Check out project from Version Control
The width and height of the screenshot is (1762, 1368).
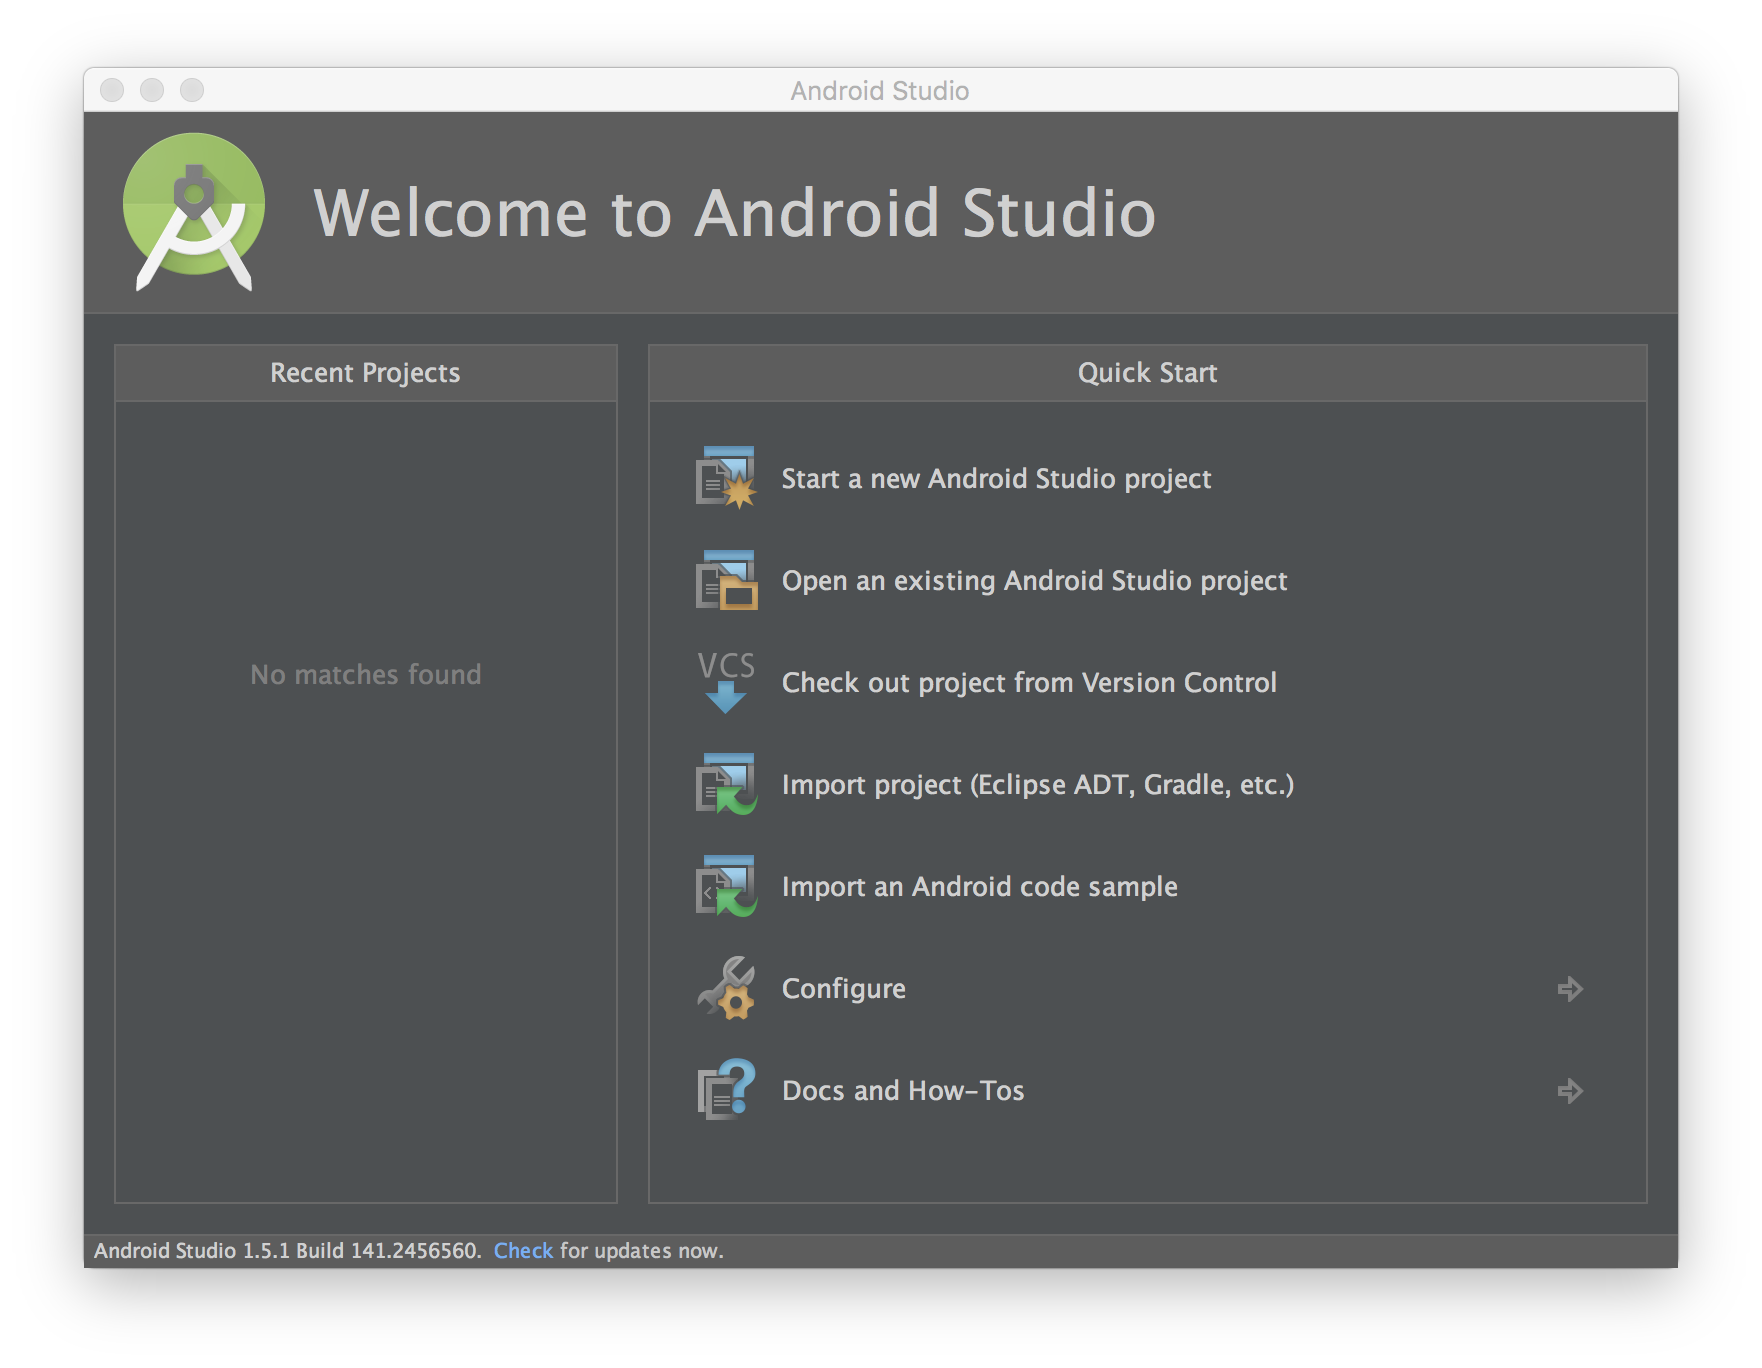coord(1029,683)
